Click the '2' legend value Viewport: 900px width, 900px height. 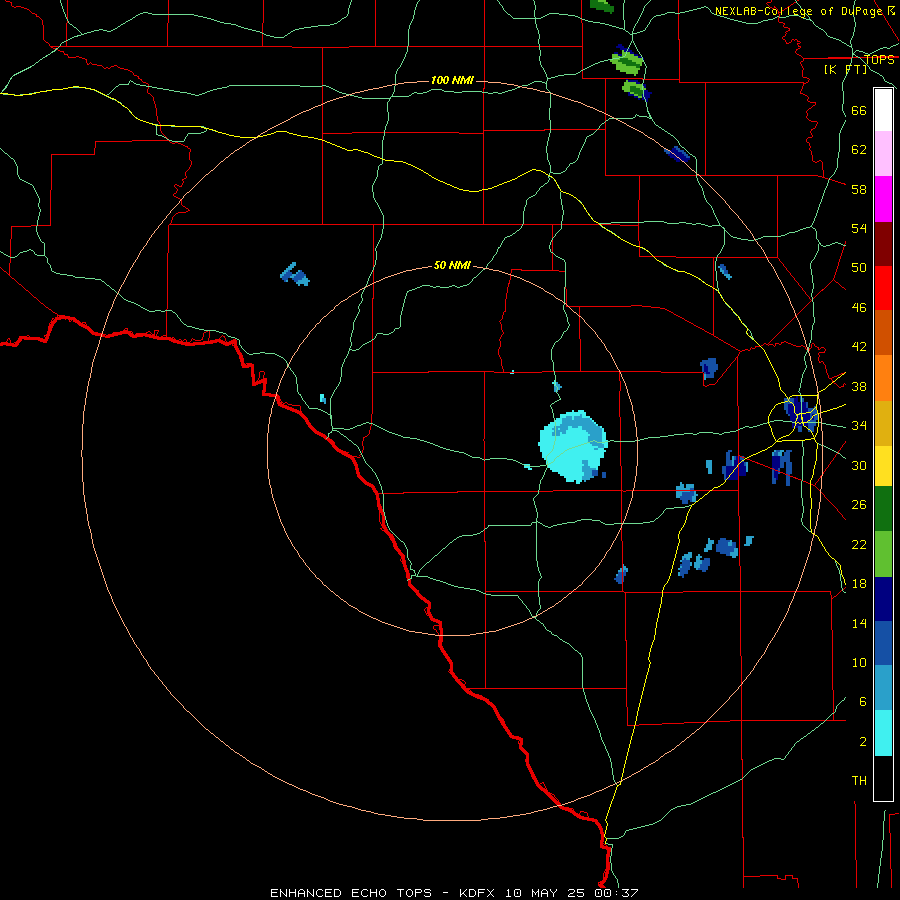tap(863, 741)
